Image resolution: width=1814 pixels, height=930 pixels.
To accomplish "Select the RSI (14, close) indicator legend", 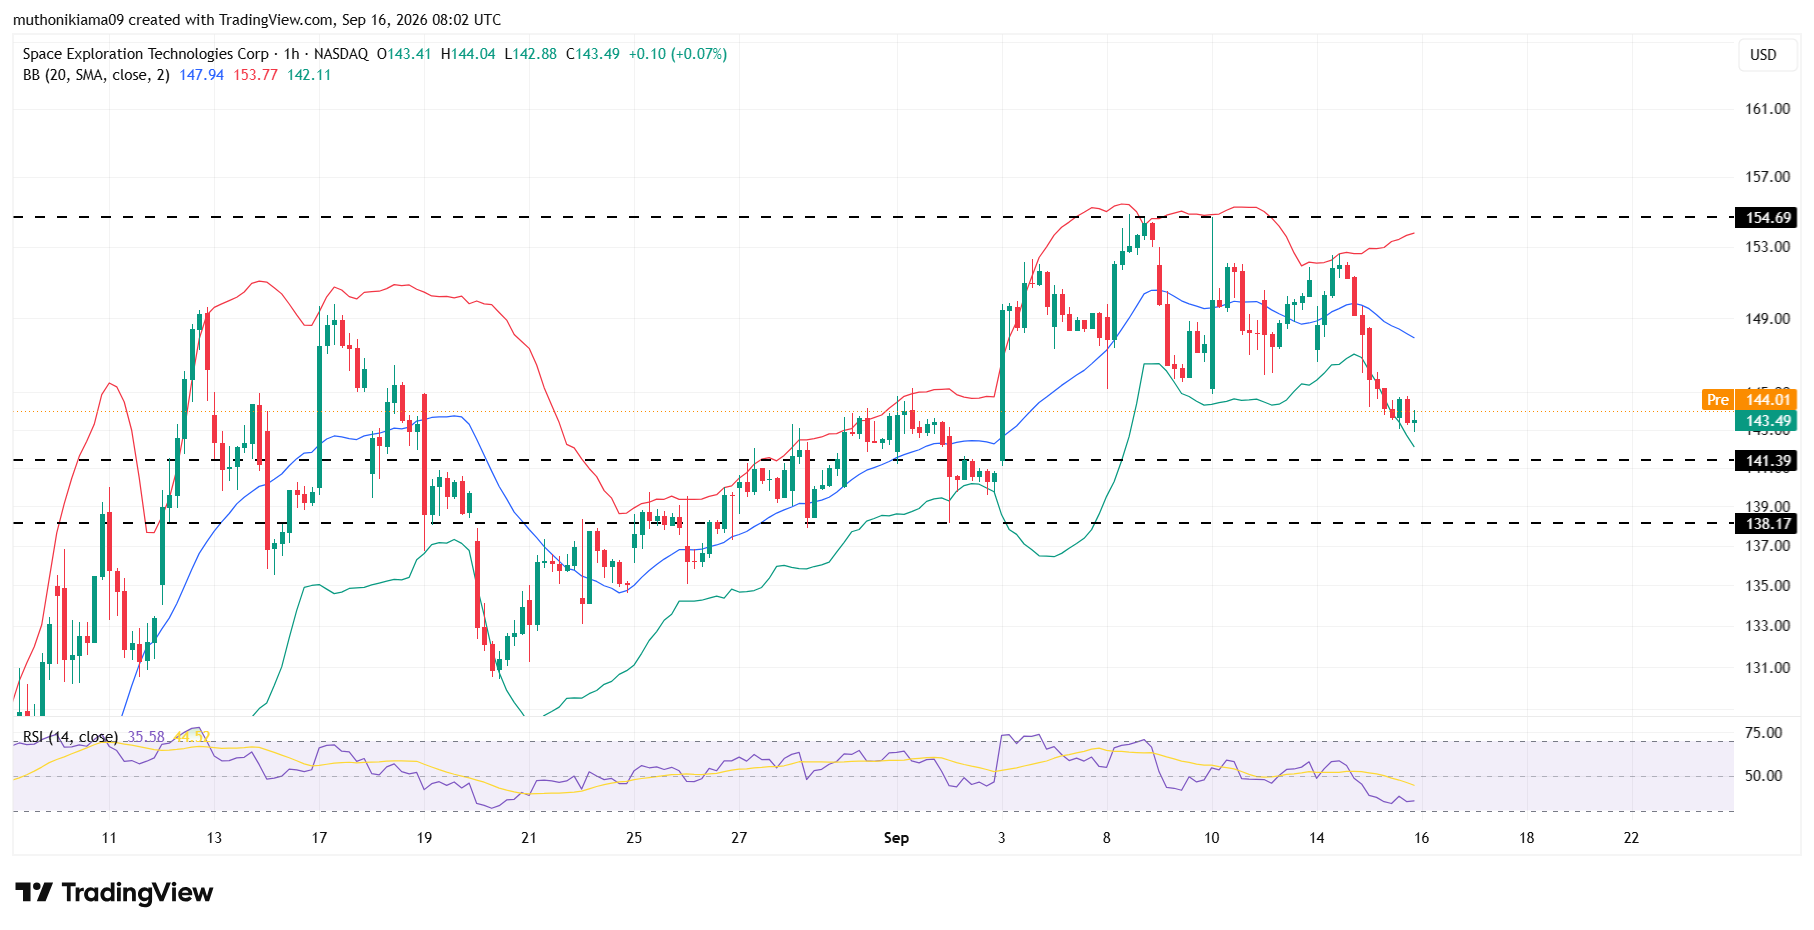I will click(70, 737).
